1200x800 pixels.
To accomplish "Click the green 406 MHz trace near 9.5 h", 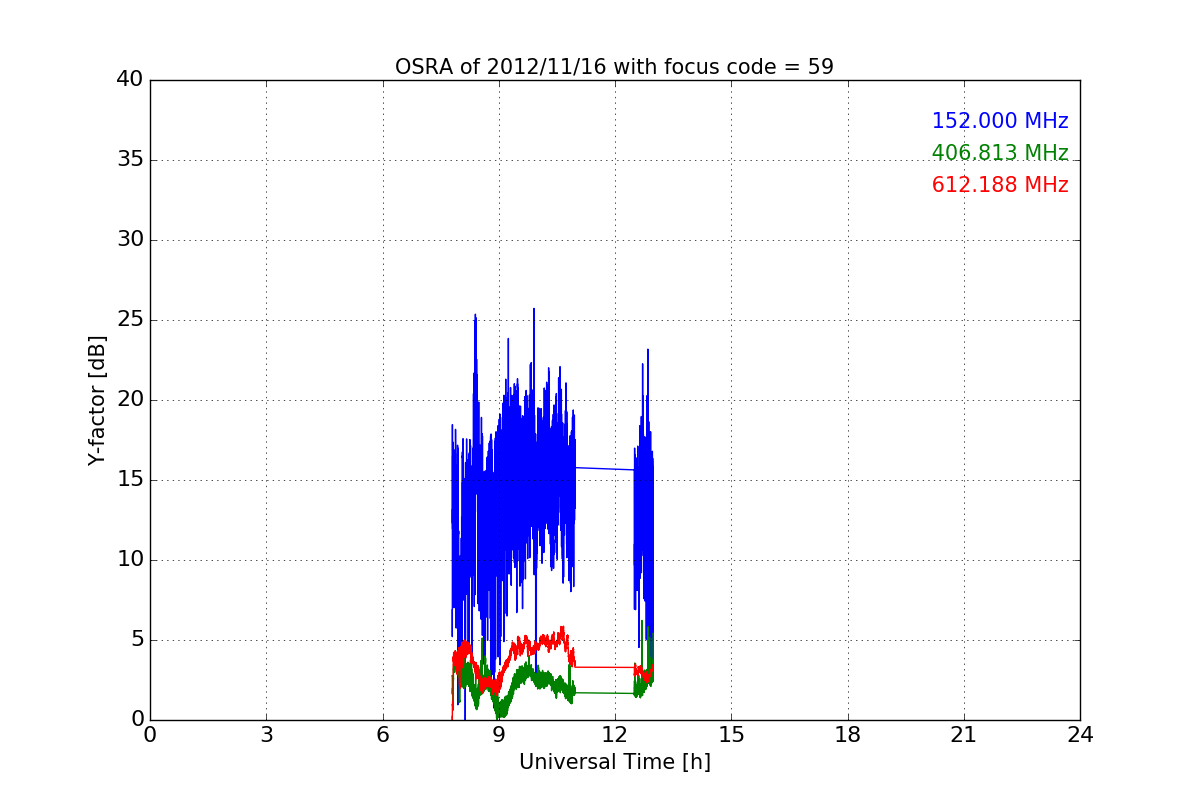I will click(518, 681).
